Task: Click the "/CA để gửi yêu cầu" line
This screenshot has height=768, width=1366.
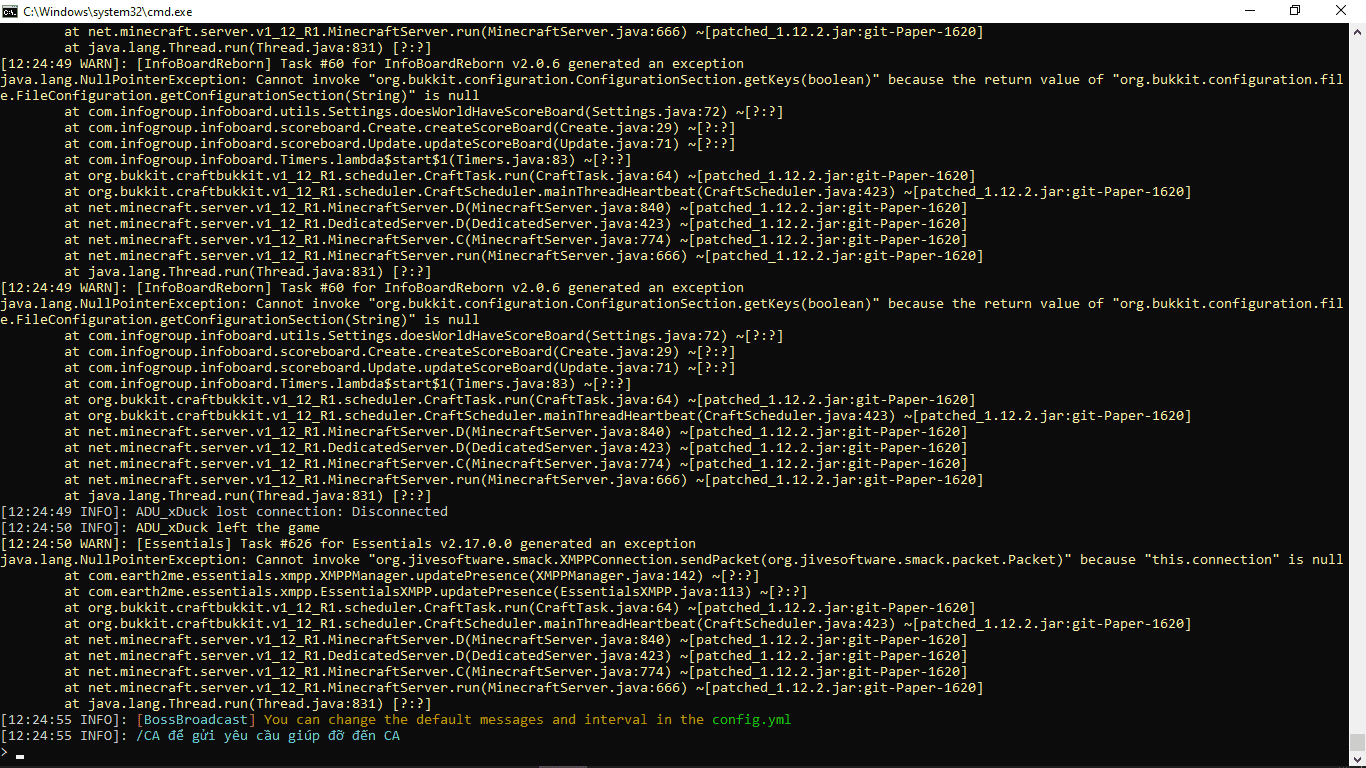Action: 200,736
